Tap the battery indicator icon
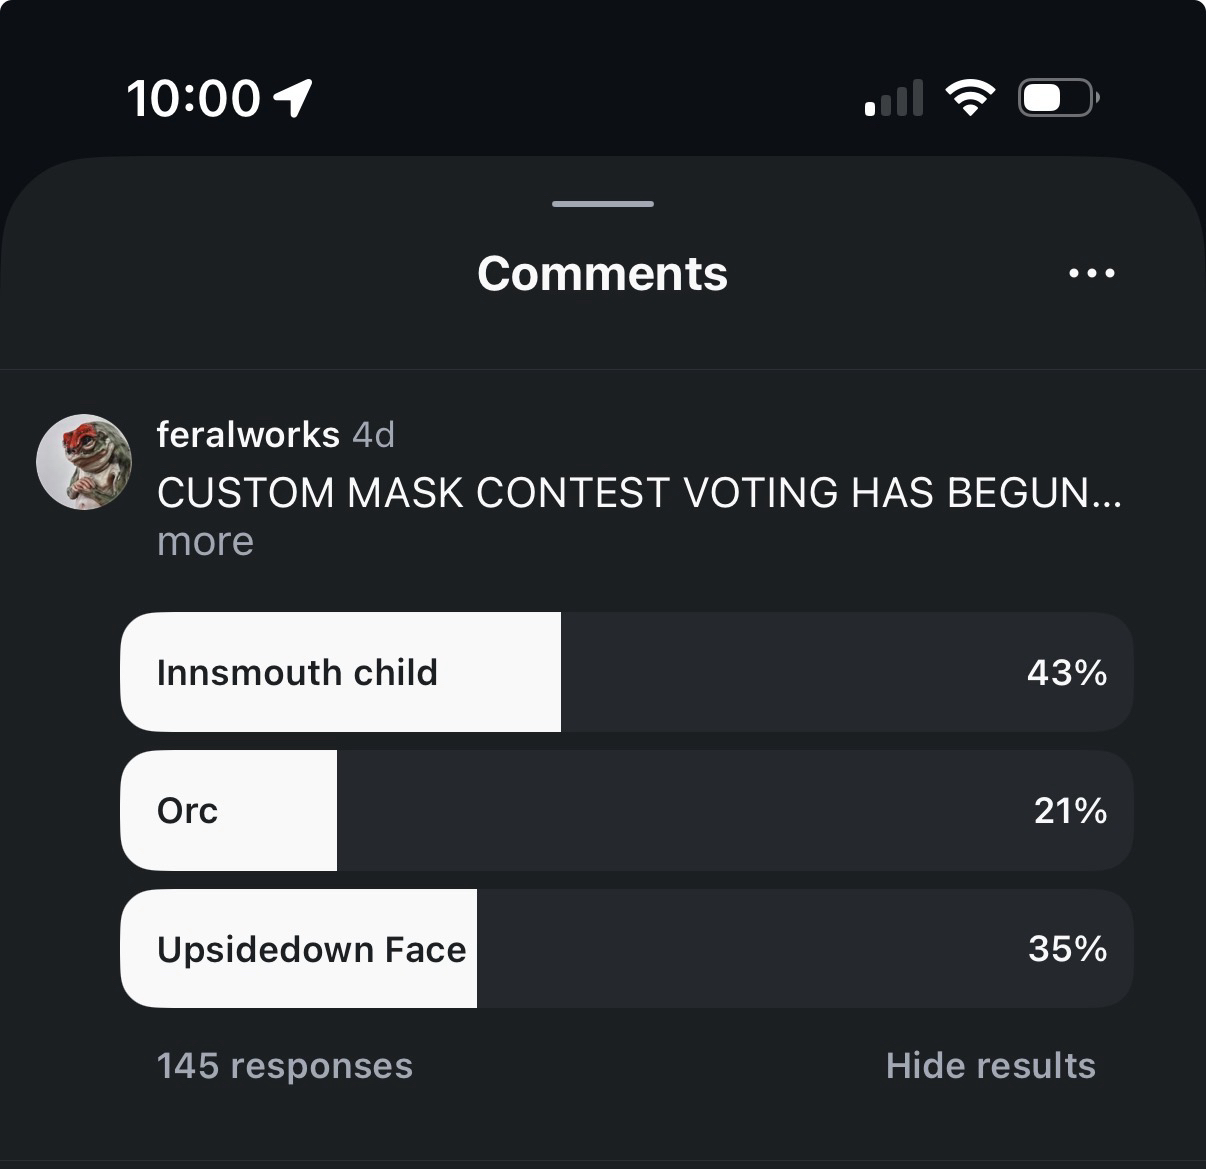Image resolution: width=1206 pixels, height=1169 pixels. pos(1058,98)
